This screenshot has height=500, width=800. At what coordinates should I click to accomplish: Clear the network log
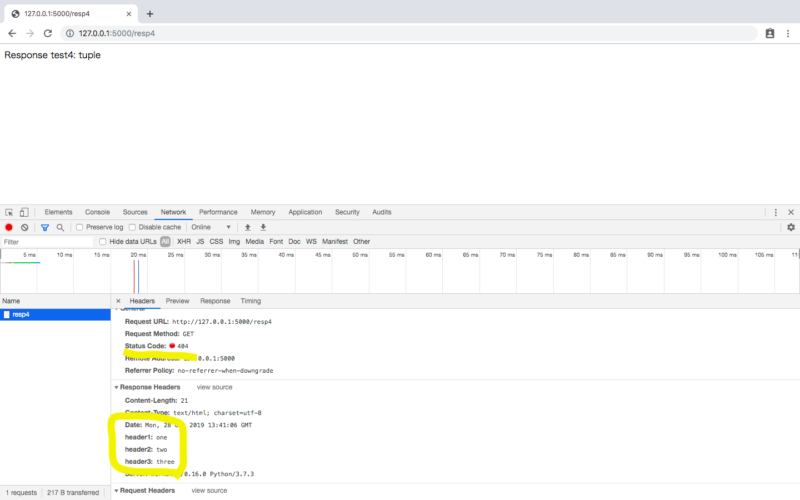click(x=25, y=227)
